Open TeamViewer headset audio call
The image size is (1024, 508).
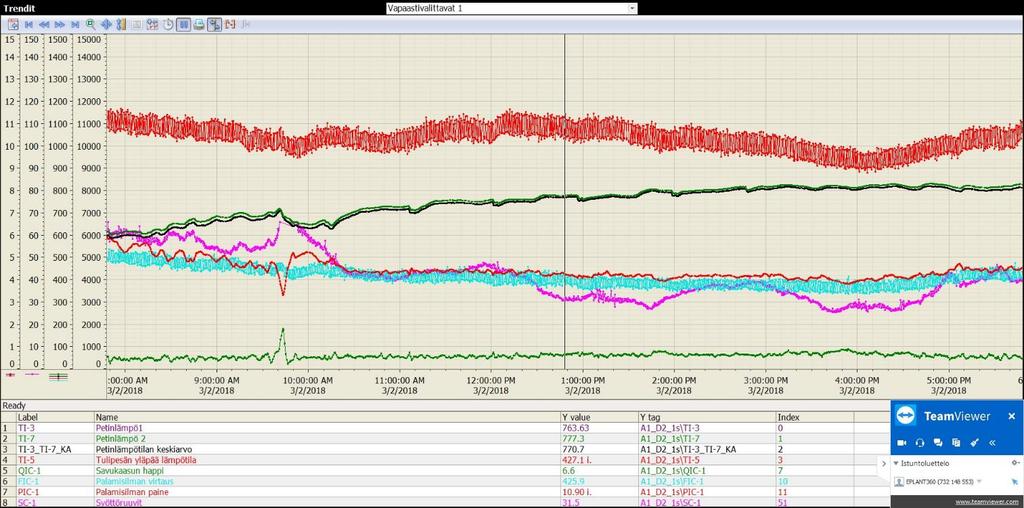tap(920, 443)
